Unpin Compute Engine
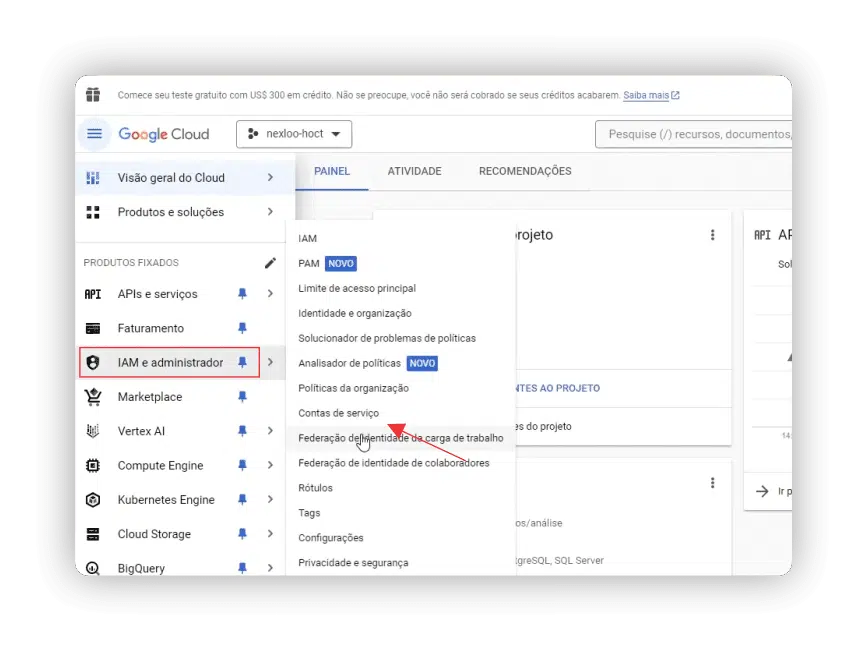 click(x=242, y=465)
